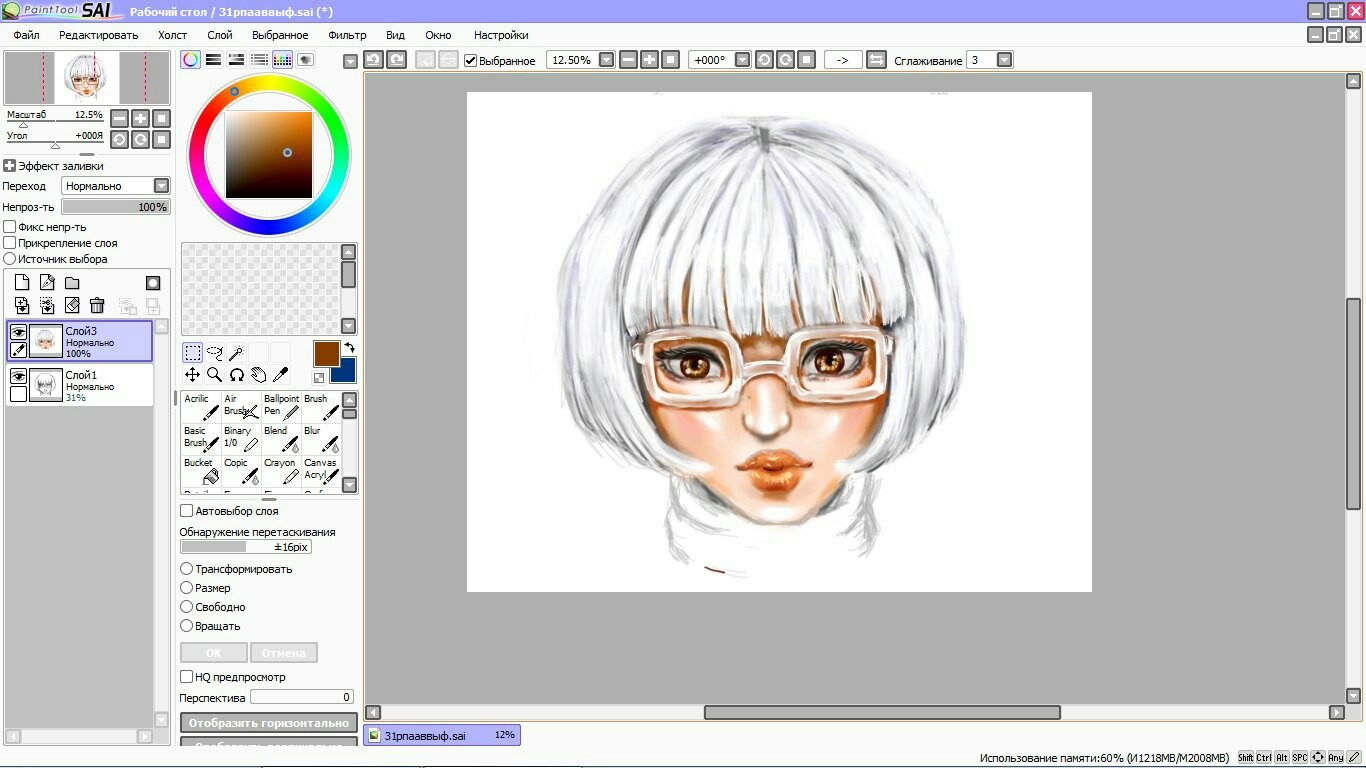Open the Настройки menu

(x=501, y=35)
